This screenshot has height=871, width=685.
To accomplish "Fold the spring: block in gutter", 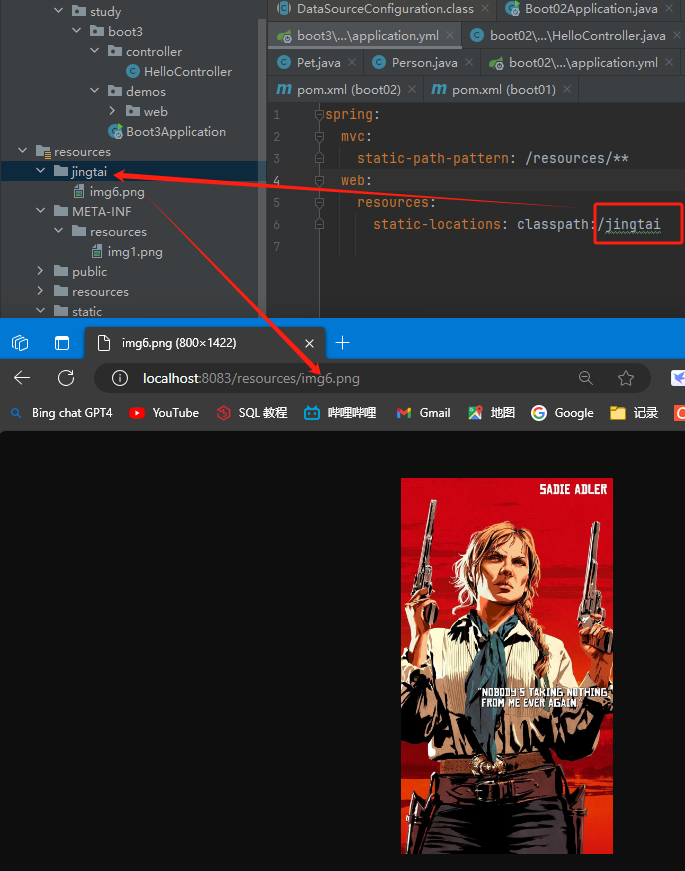I will (319, 114).
